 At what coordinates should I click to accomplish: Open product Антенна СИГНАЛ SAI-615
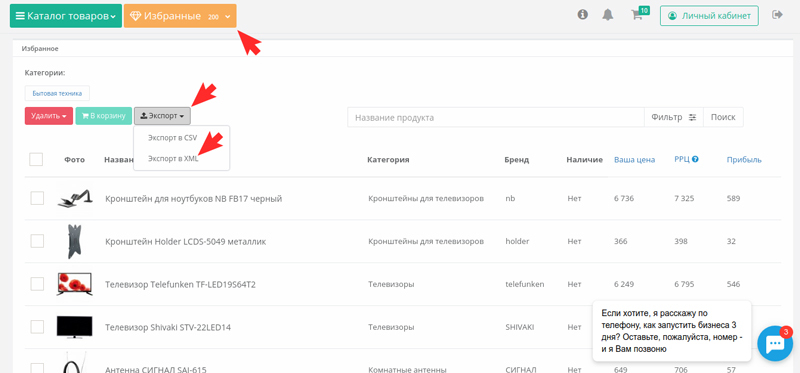[156, 369]
